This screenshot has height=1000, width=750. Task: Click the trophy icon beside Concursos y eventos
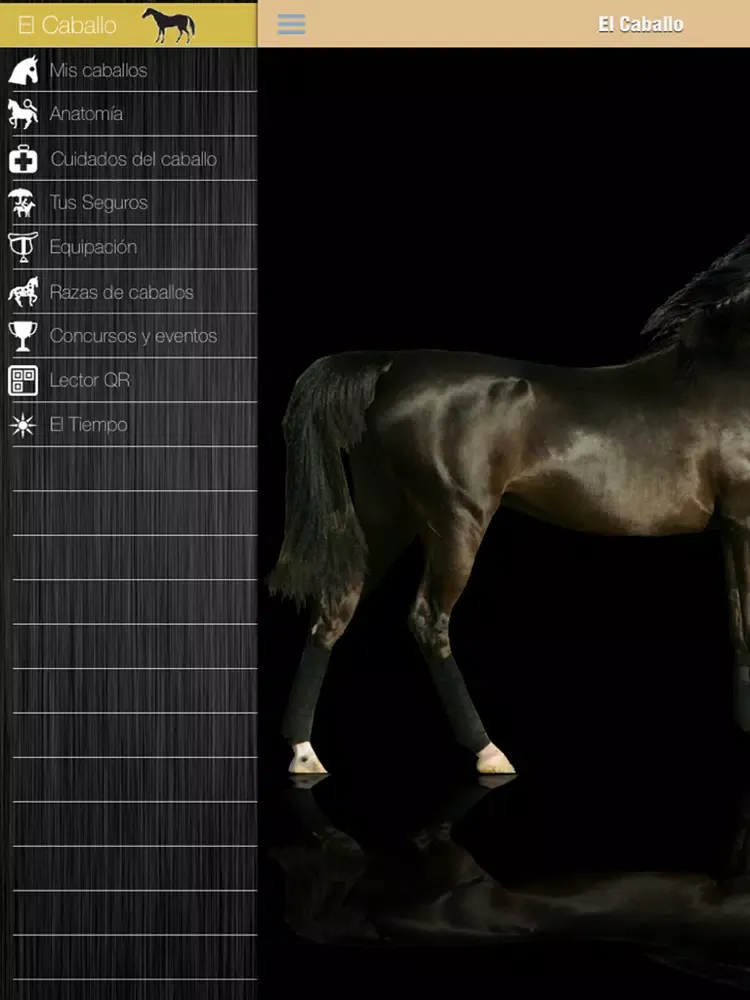(x=23, y=336)
